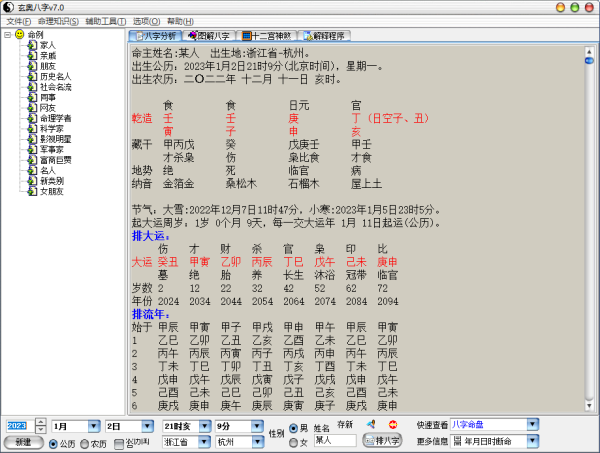This screenshot has height=453, width=600.
Task: Click the red save icon under 存新
Action: coord(393,425)
